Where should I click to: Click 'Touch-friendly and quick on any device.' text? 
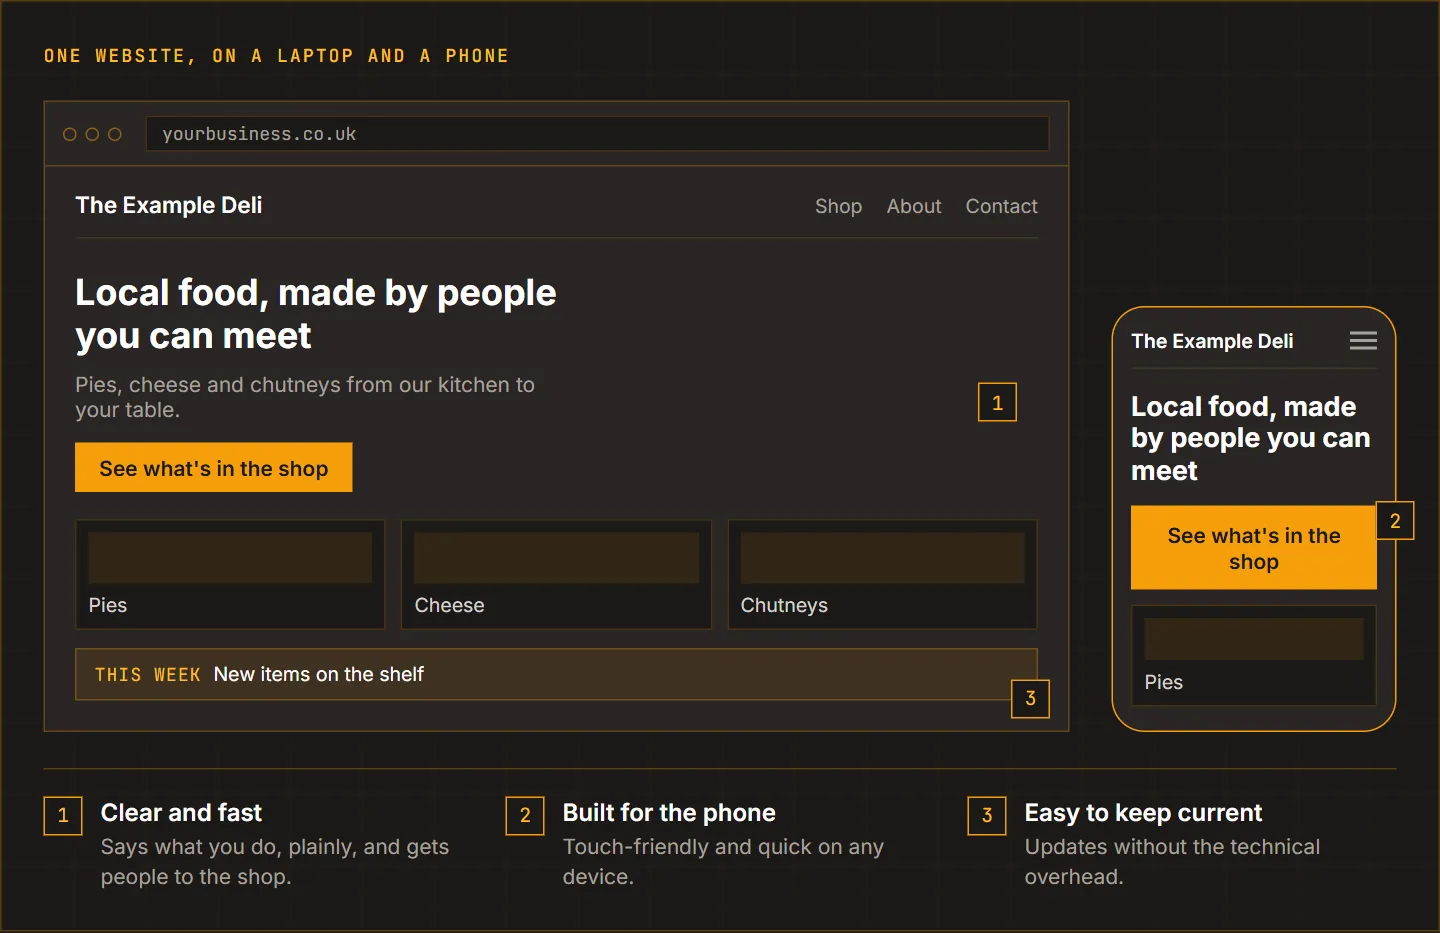coord(723,862)
